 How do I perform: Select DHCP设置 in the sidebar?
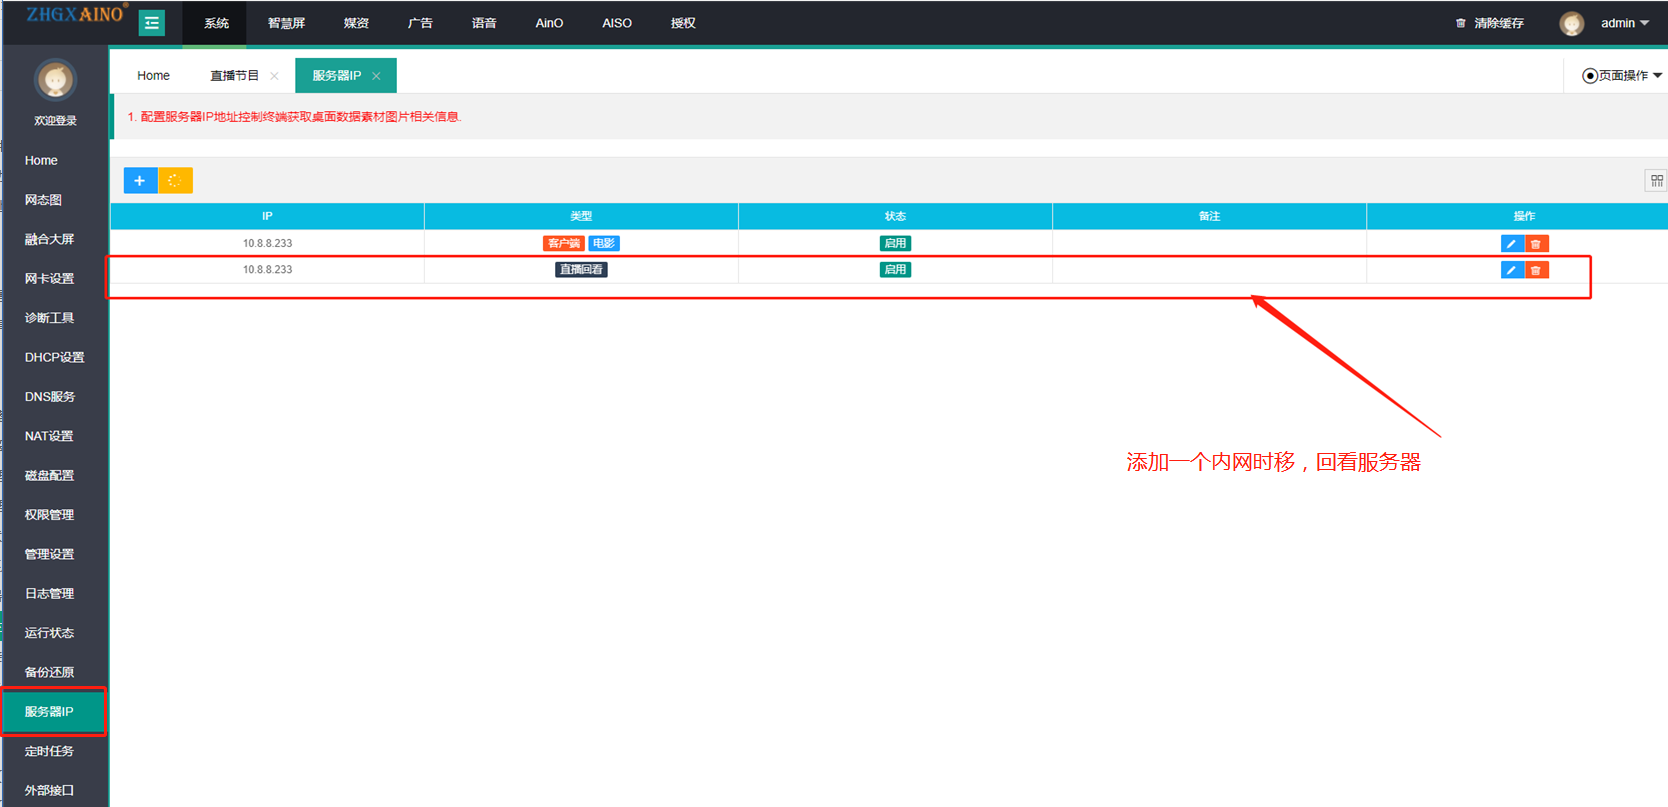click(54, 357)
